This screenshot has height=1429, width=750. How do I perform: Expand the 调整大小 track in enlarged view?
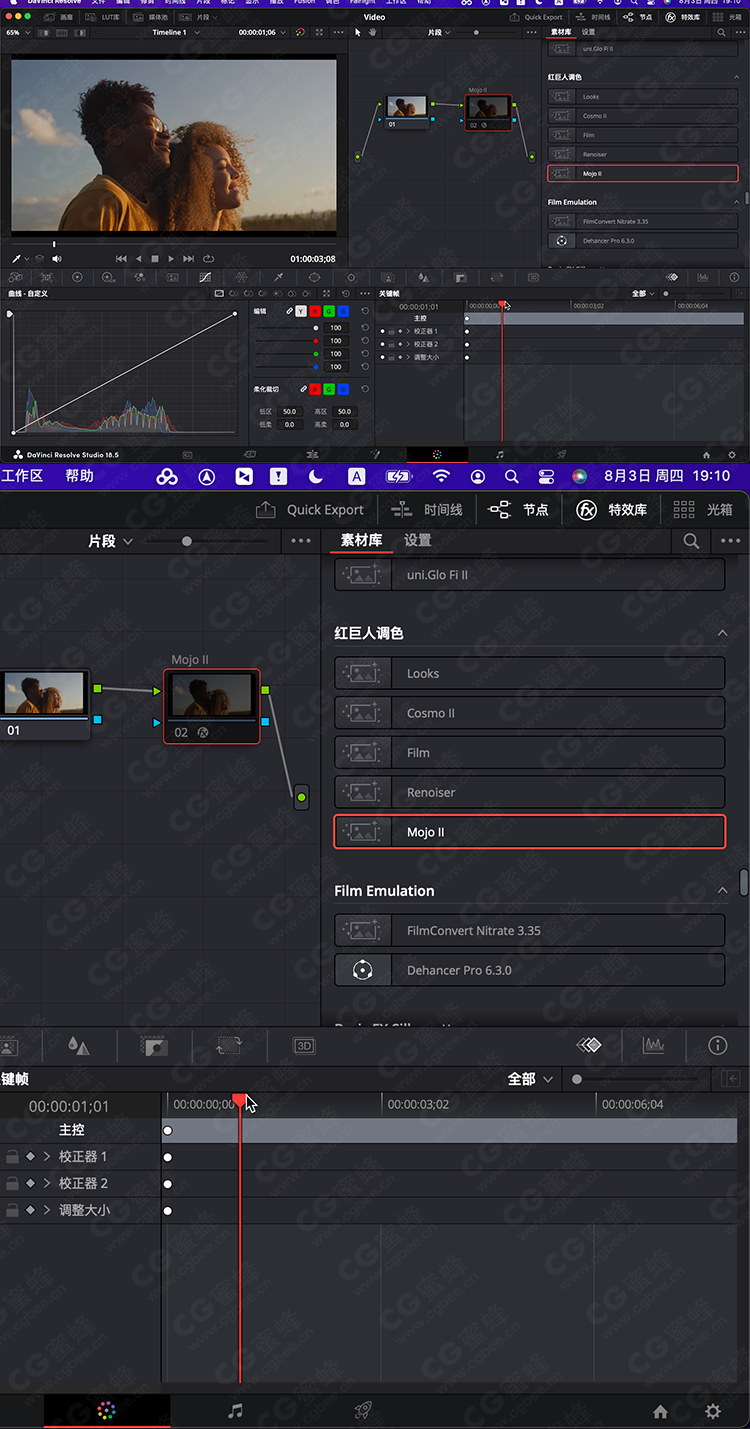tap(46, 1210)
